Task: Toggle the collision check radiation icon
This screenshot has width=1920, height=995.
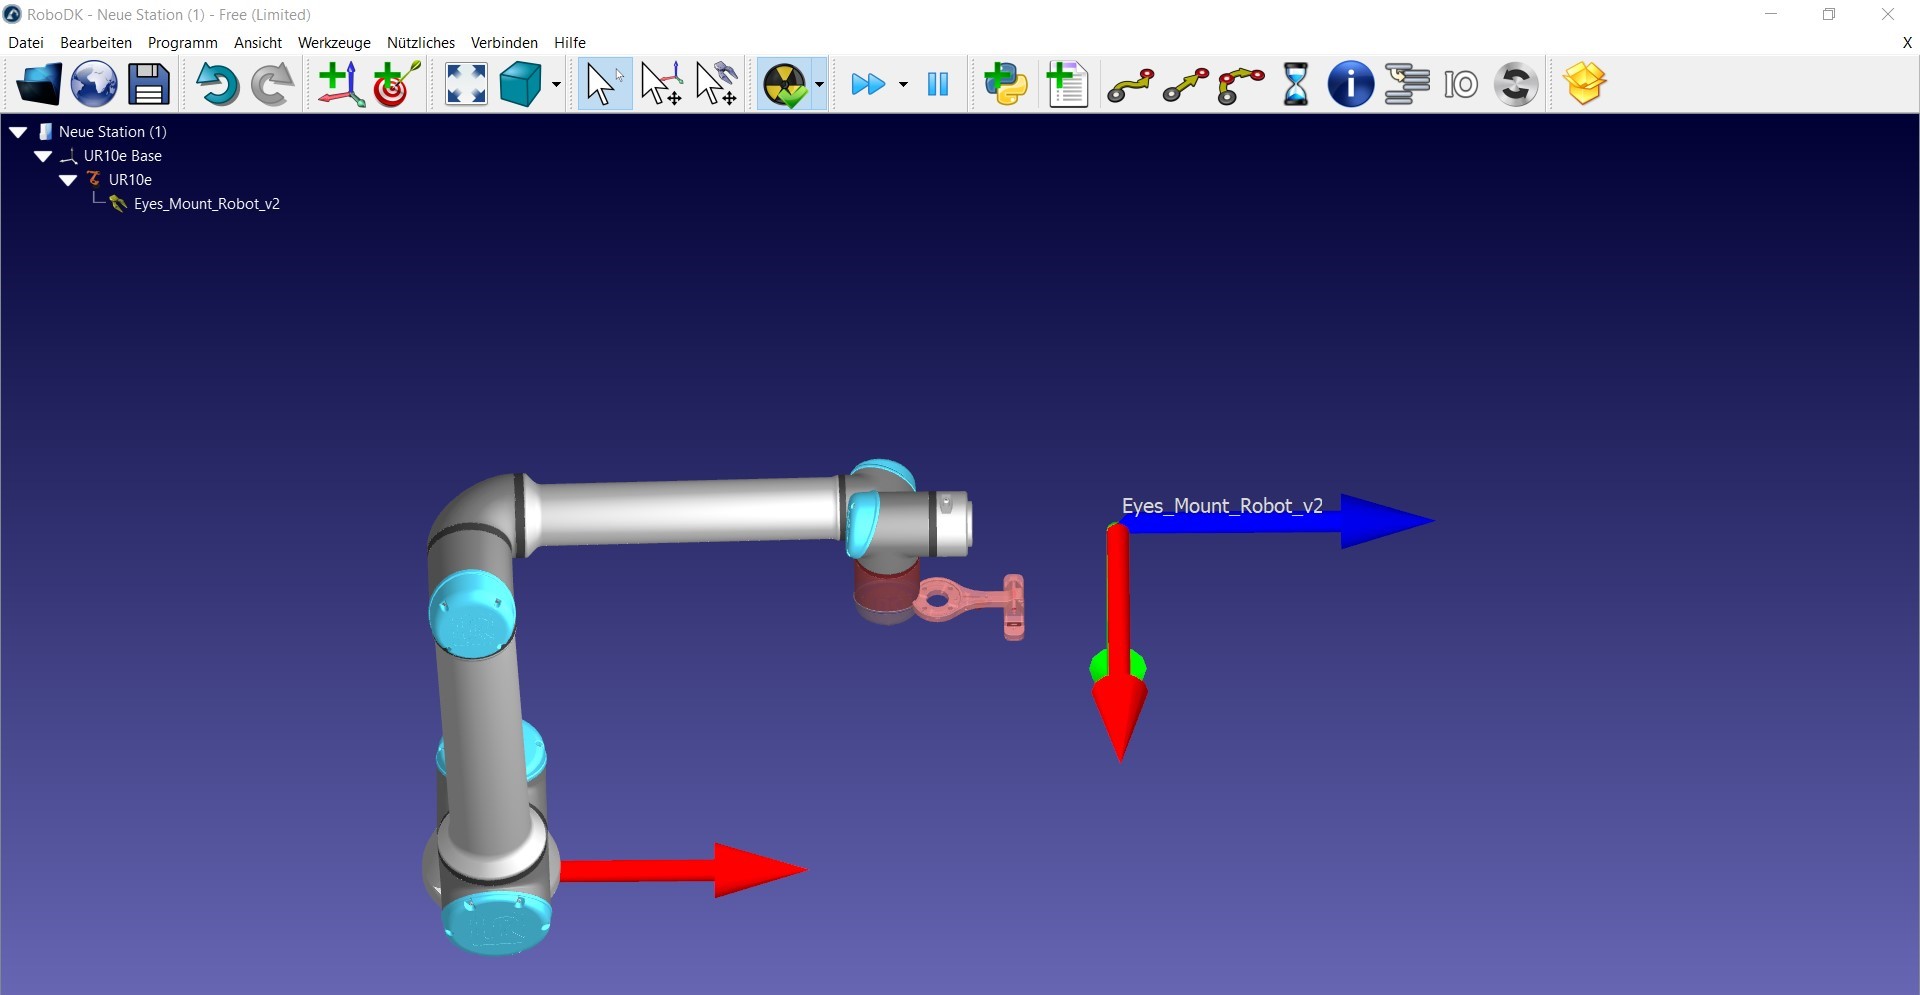Action: (x=785, y=84)
